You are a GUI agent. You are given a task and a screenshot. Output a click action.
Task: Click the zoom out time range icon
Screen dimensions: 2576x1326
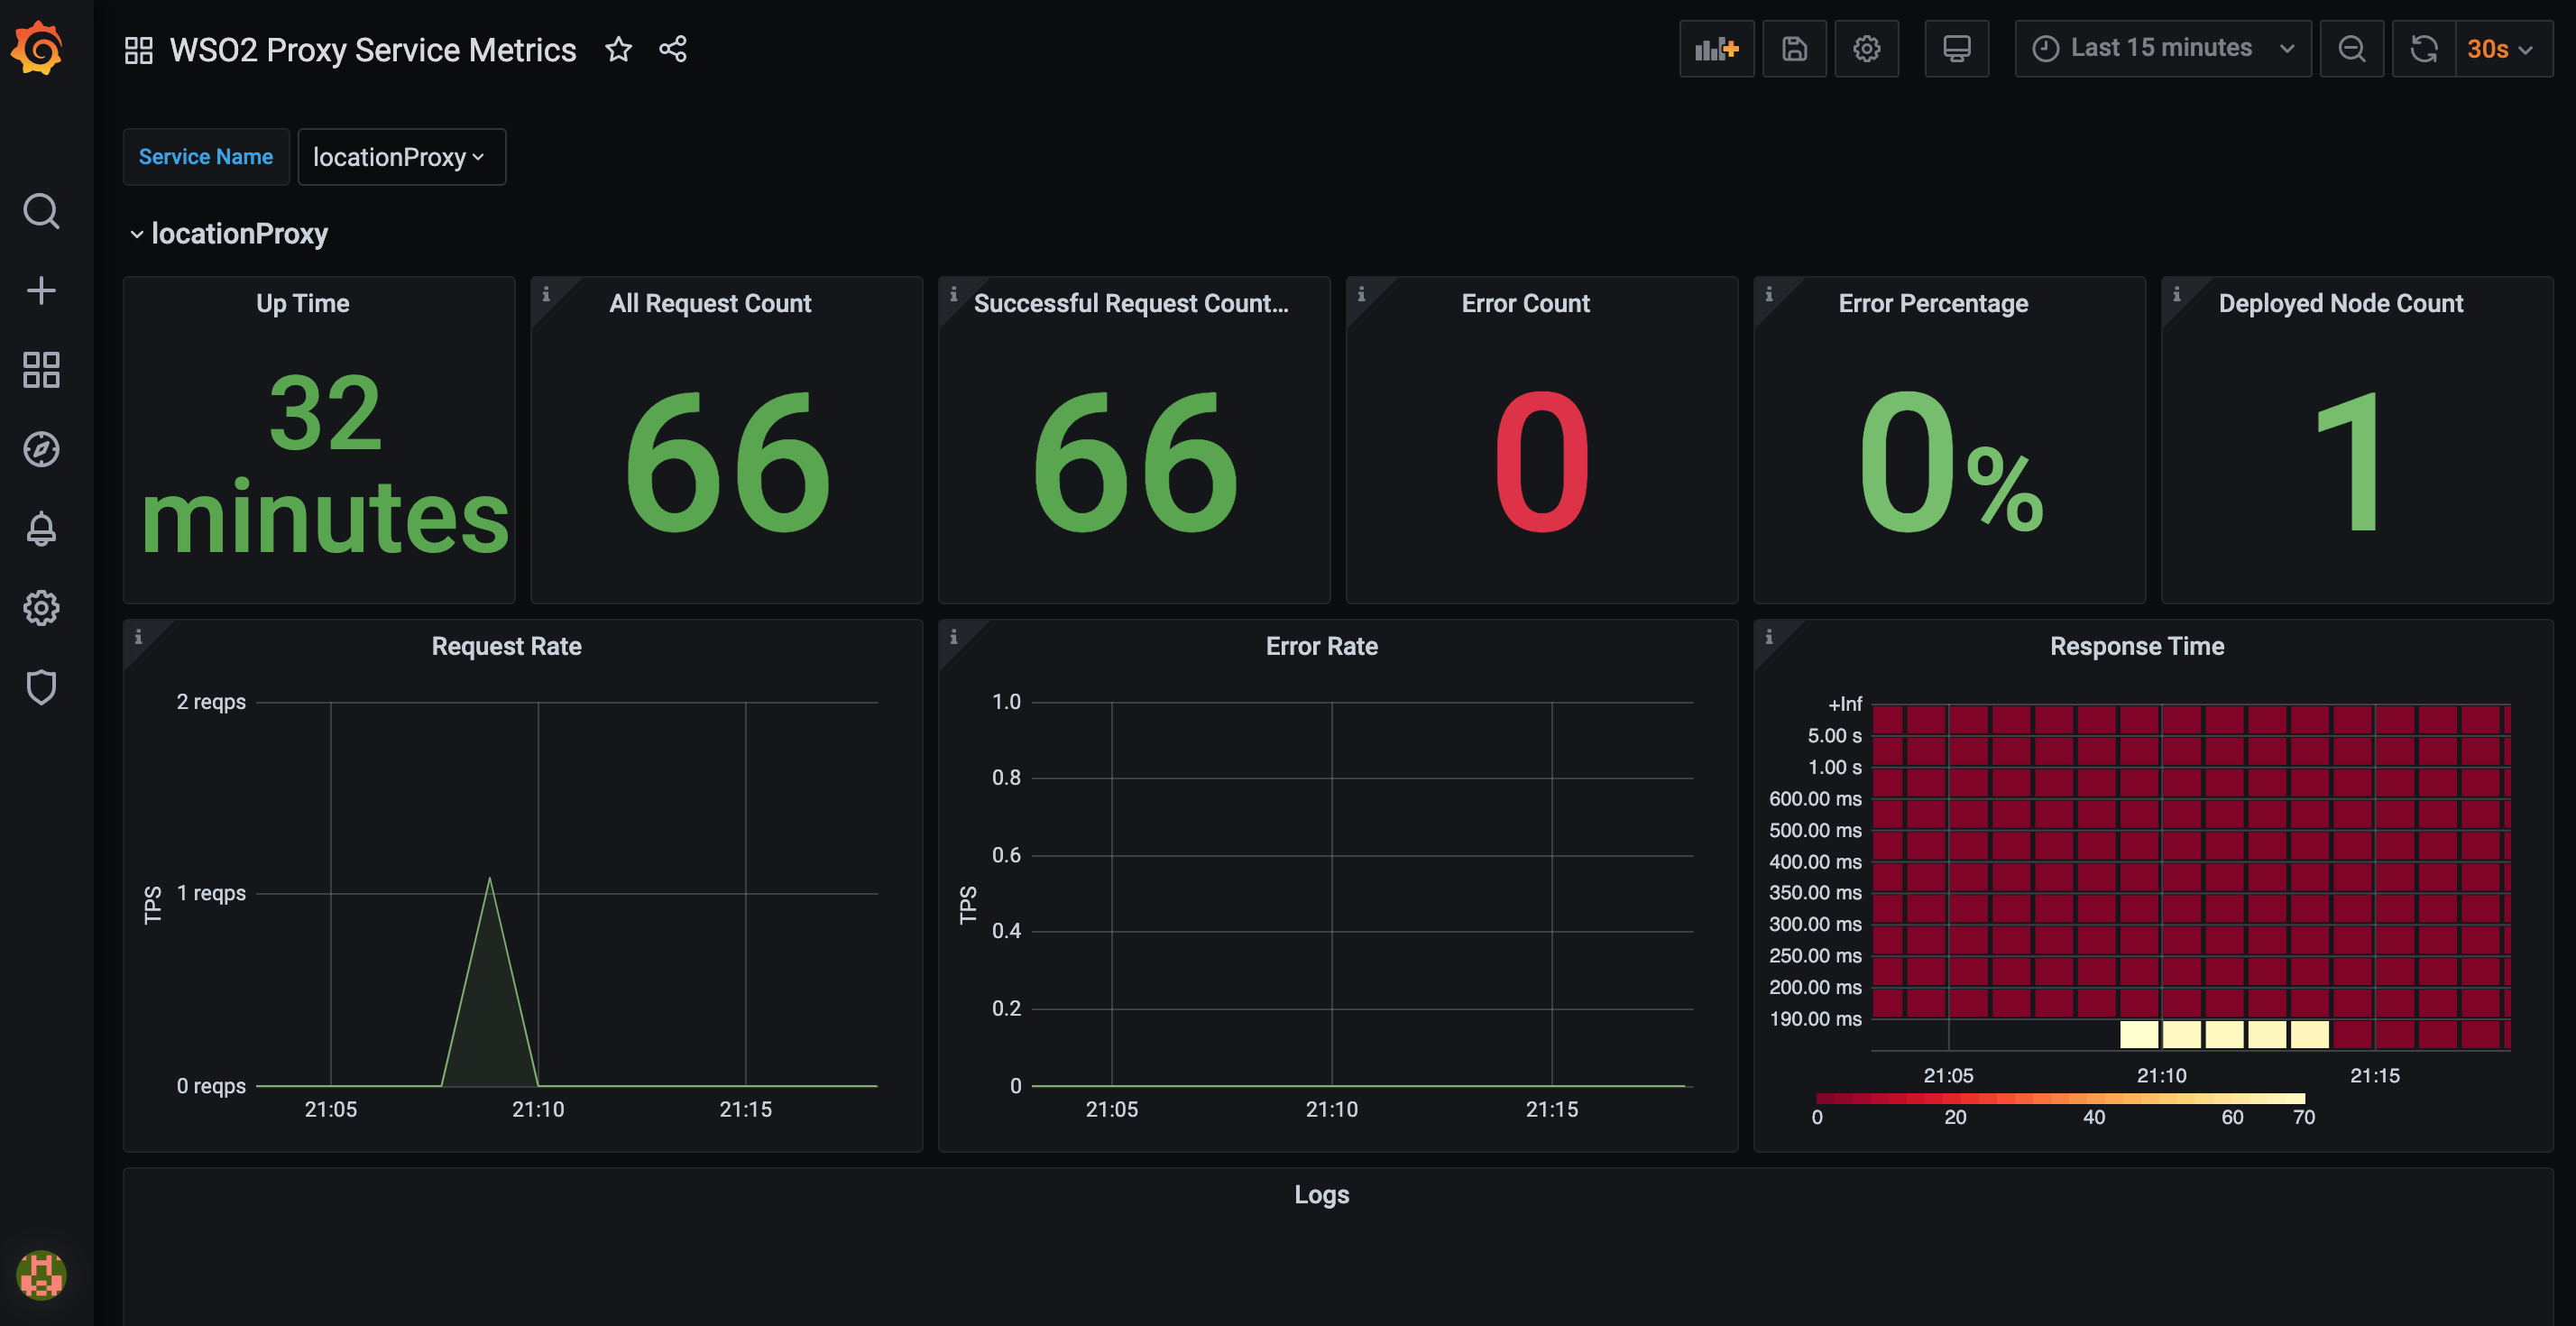click(2352, 48)
